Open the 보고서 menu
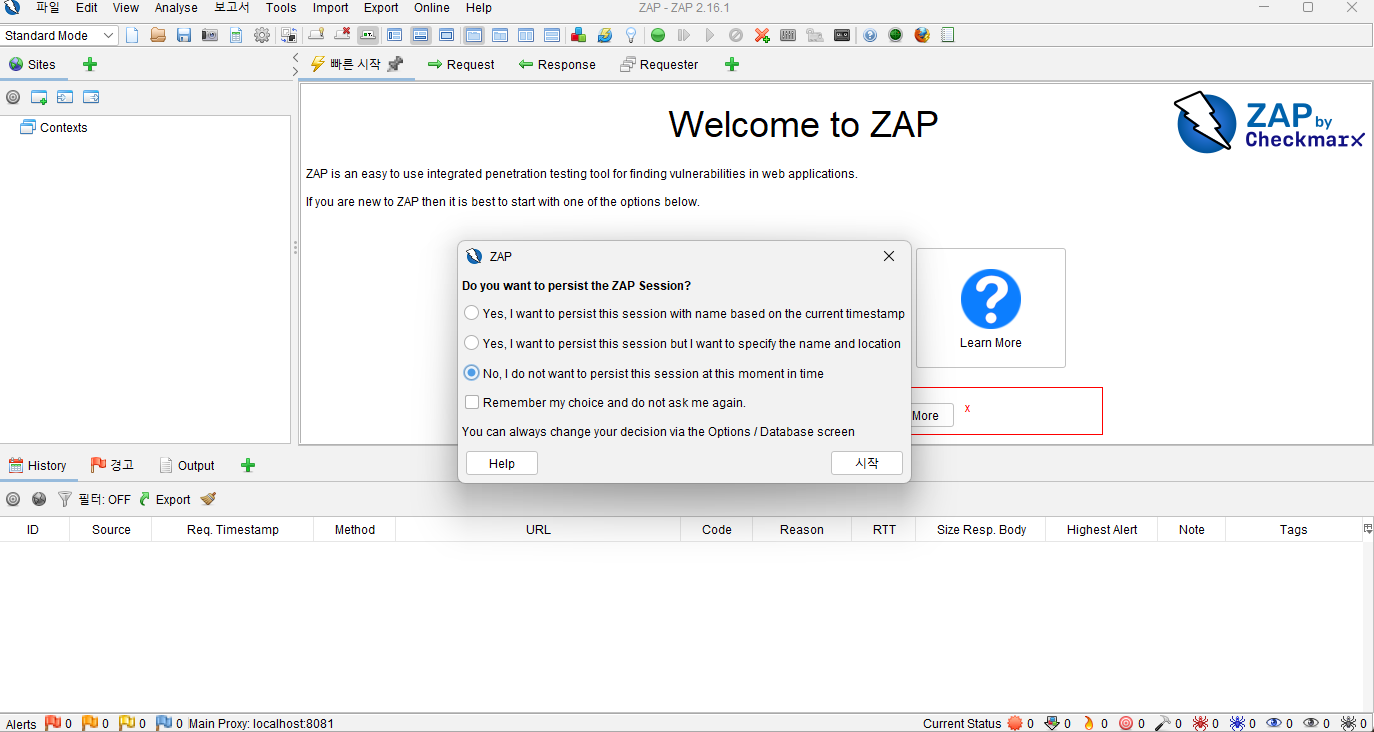 point(232,7)
